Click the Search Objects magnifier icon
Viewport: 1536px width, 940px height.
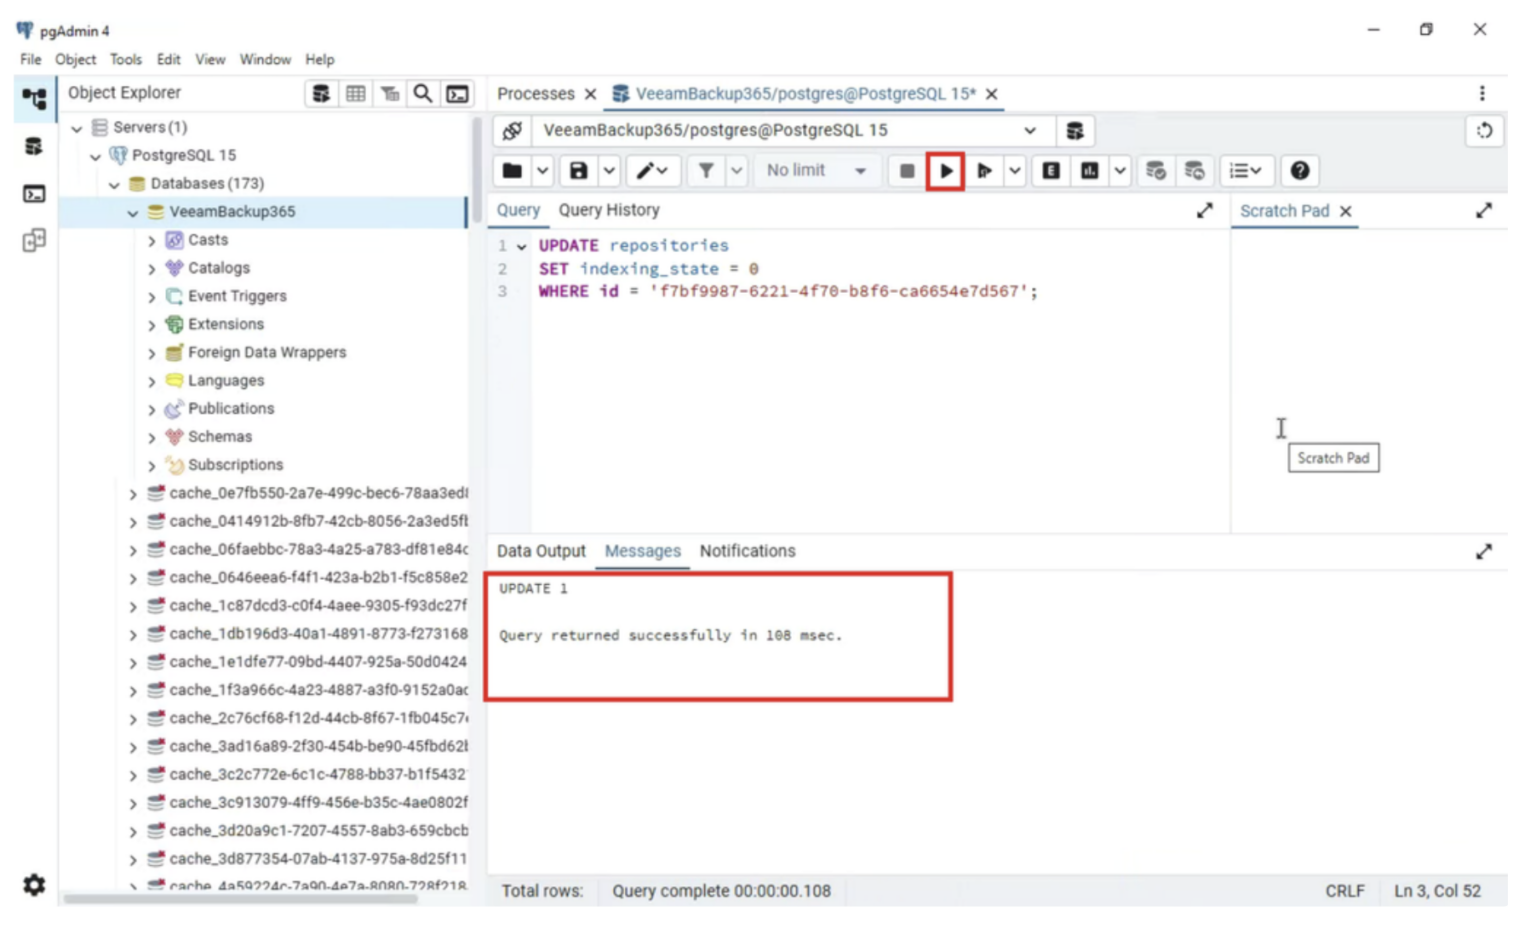point(423,94)
